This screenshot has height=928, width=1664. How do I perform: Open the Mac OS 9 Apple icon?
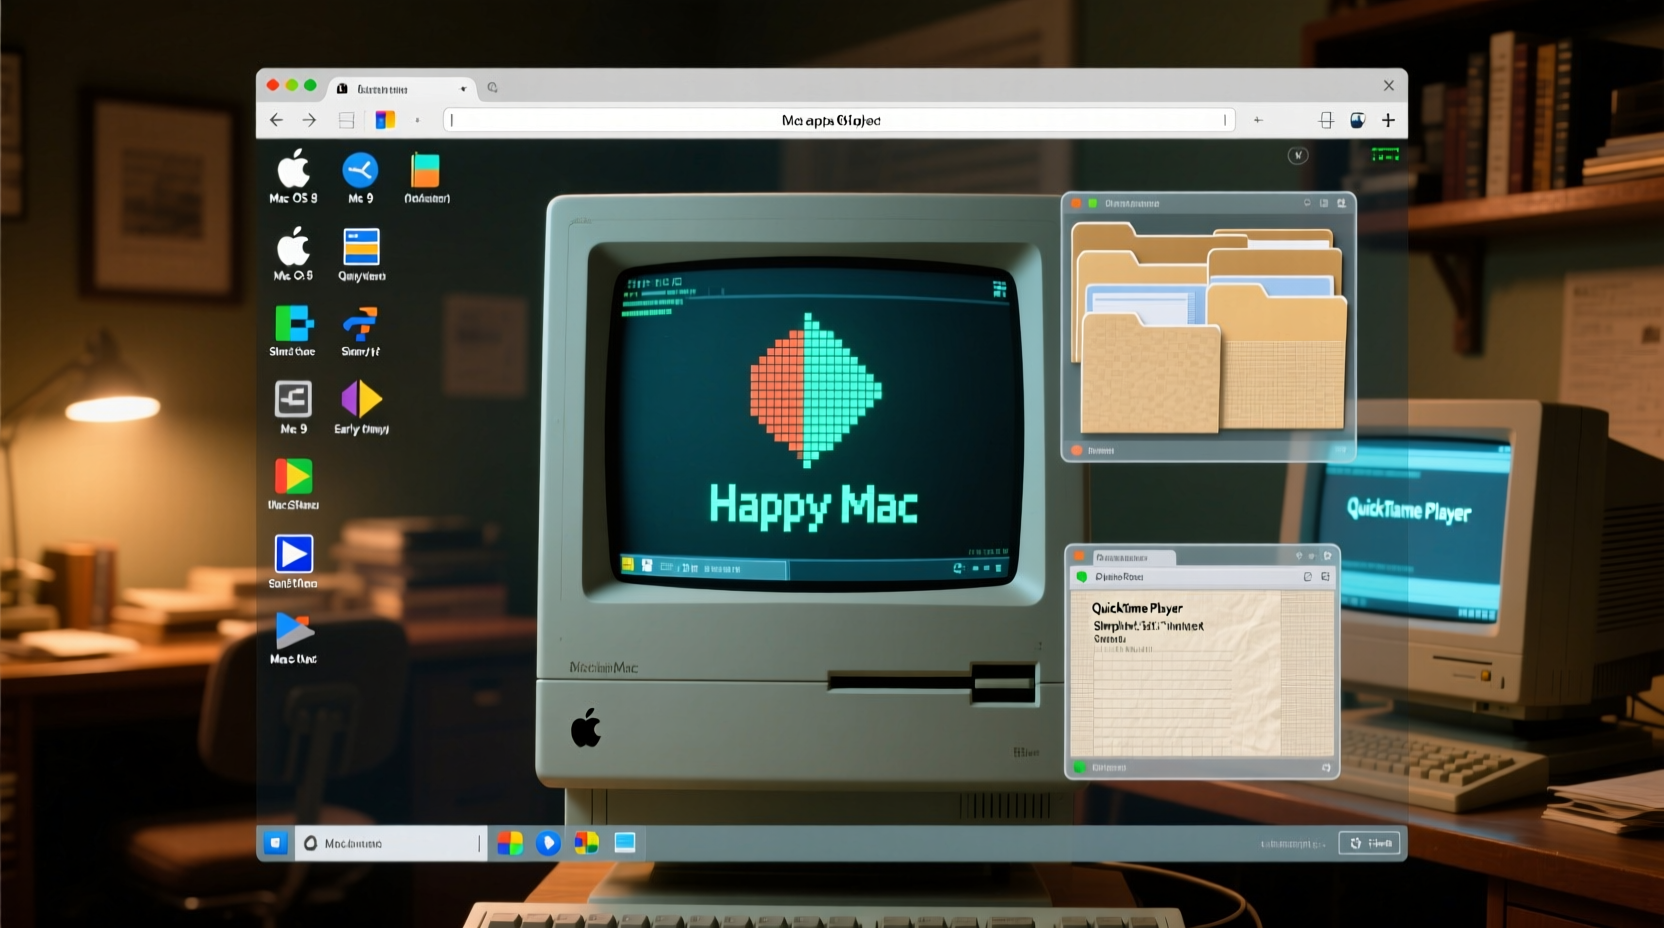[x=293, y=169]
